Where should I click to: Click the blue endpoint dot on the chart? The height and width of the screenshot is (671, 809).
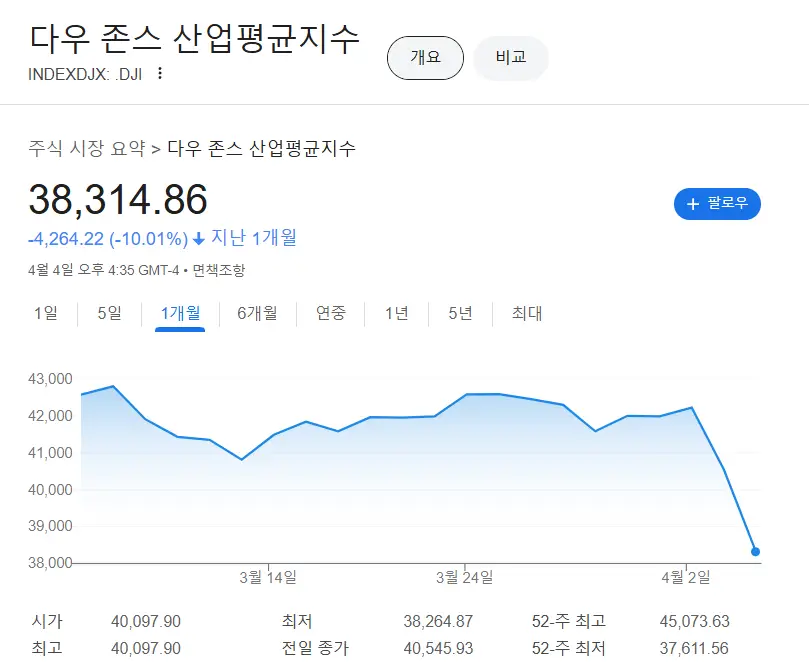tap(755, 552)
